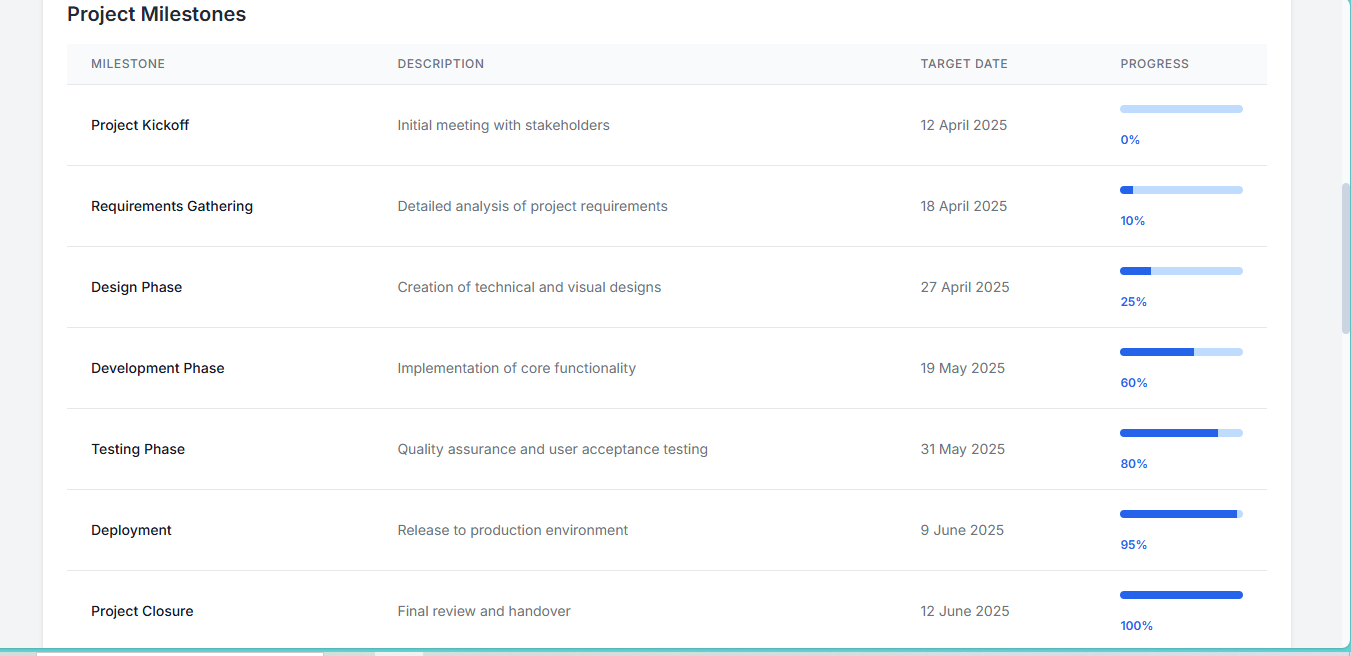Click the Target Date column header
1351x656 pixels.
tap(964, 64)
